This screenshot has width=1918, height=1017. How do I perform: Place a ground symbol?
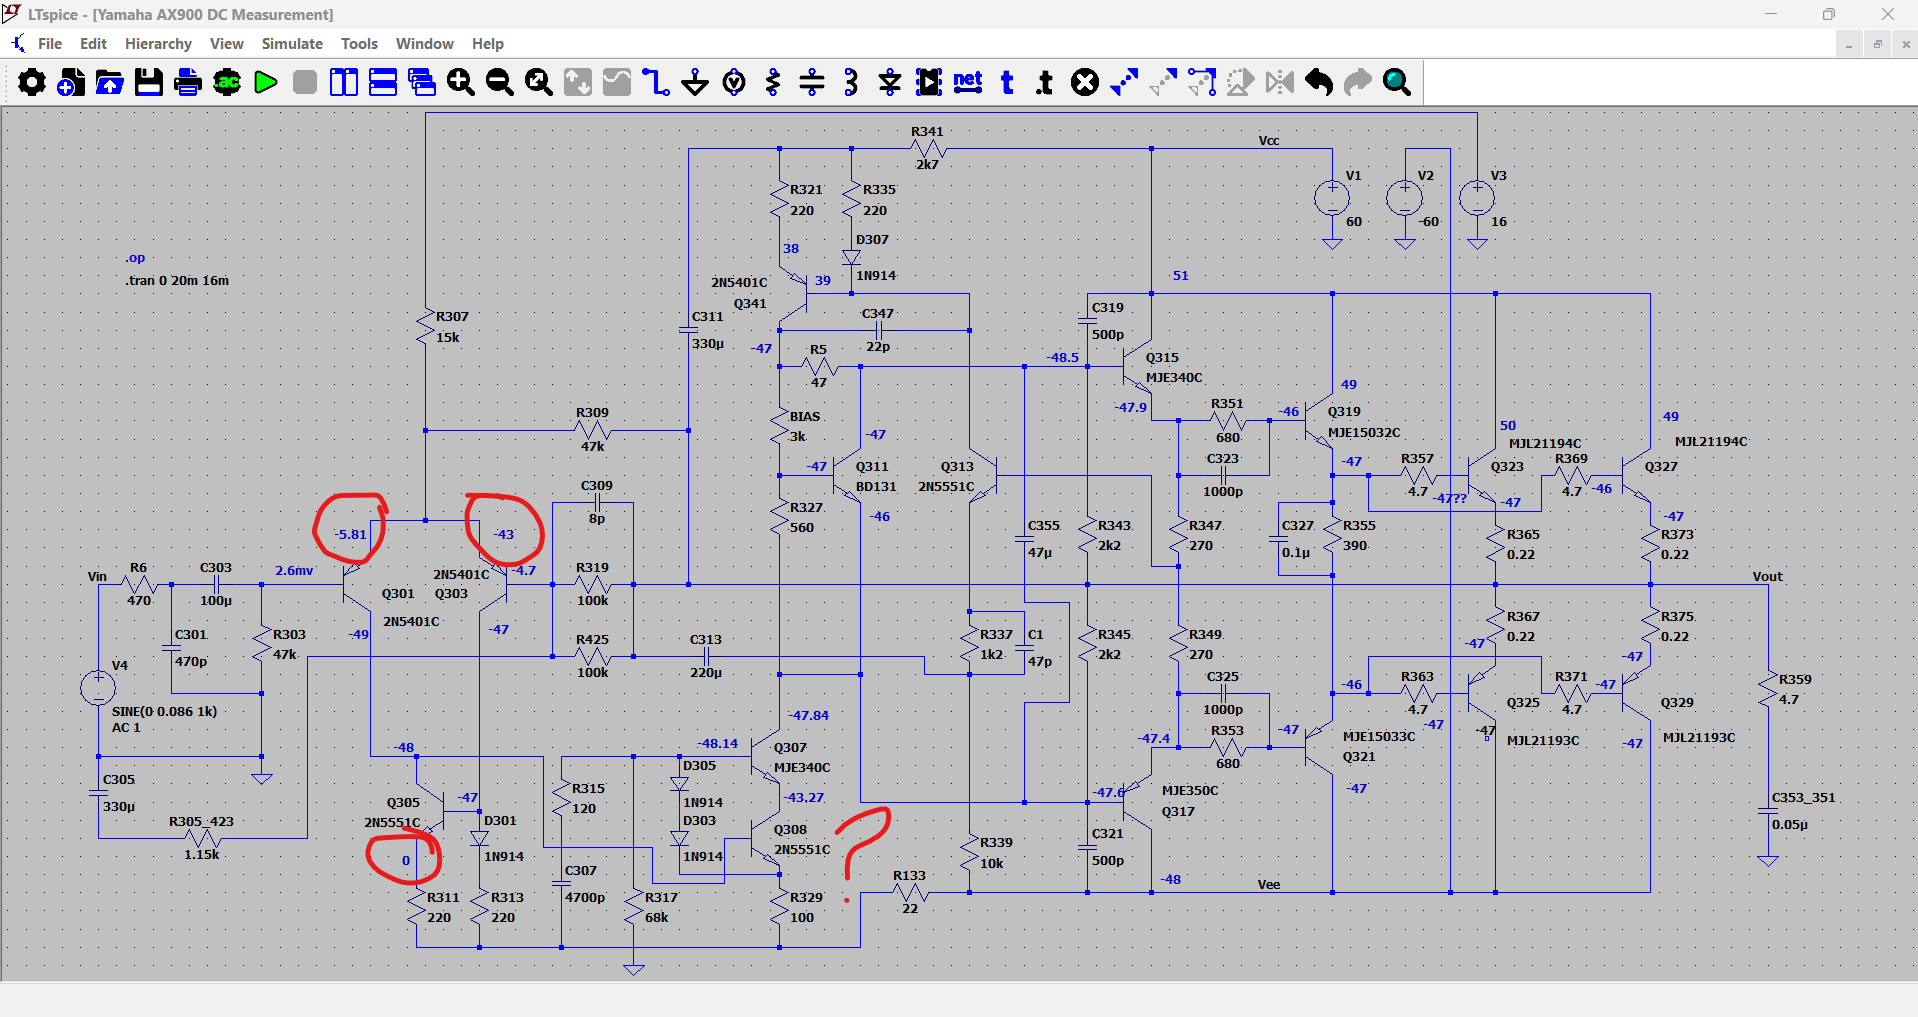point(695,82)
